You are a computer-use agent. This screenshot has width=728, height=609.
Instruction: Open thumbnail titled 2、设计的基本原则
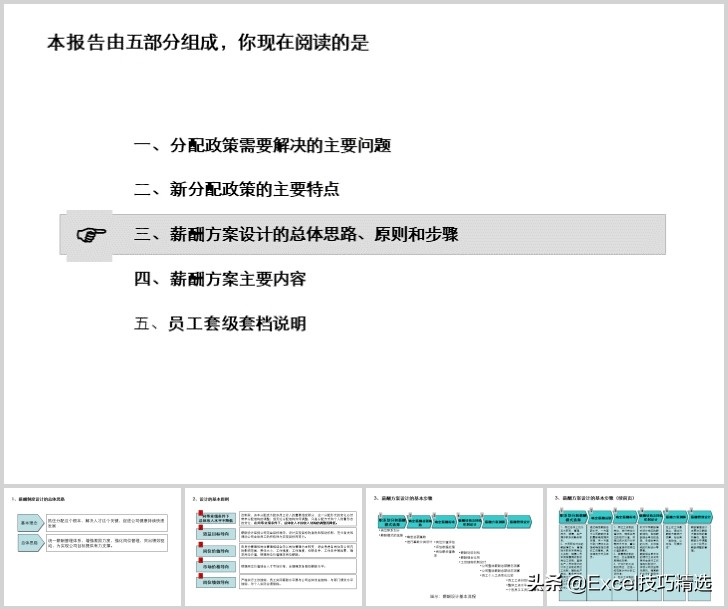tap(273, 546)
